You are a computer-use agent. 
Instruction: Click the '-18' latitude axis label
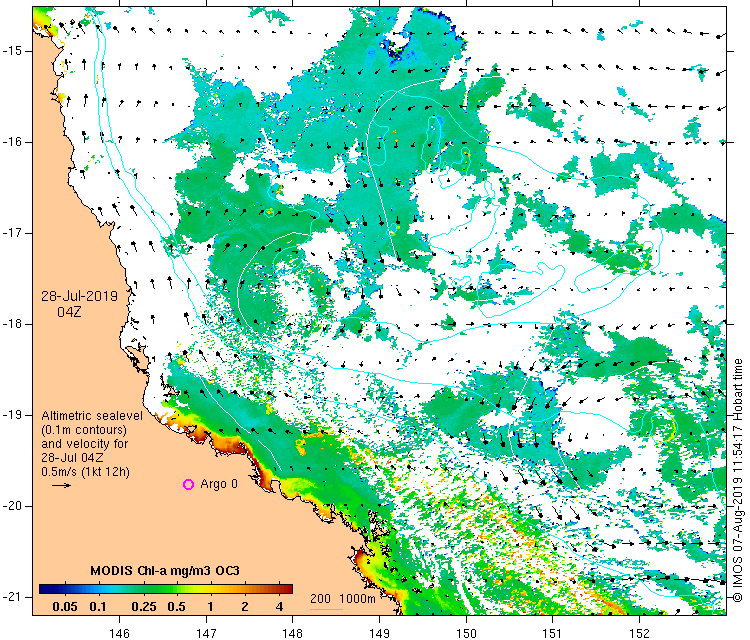(11, 324)
